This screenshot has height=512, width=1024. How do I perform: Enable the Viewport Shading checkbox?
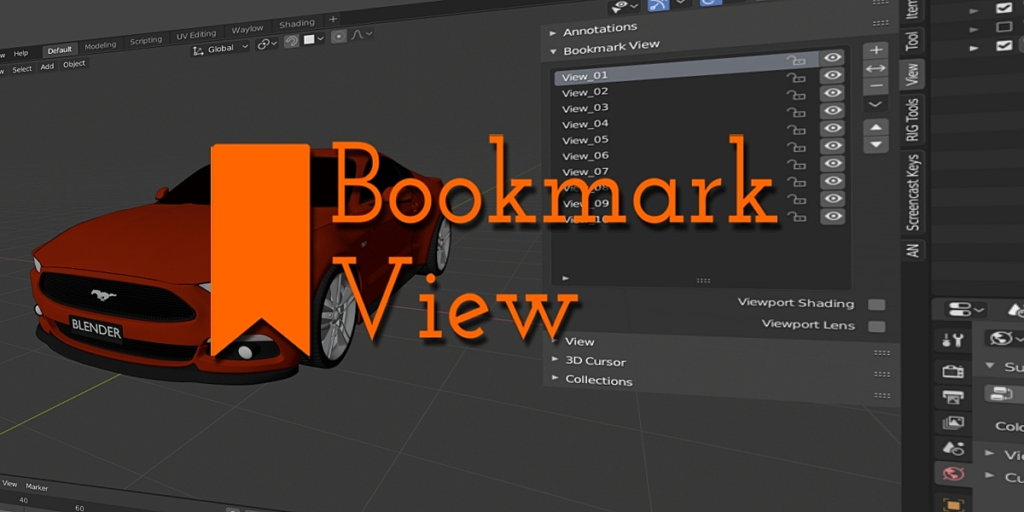[876, 305]
